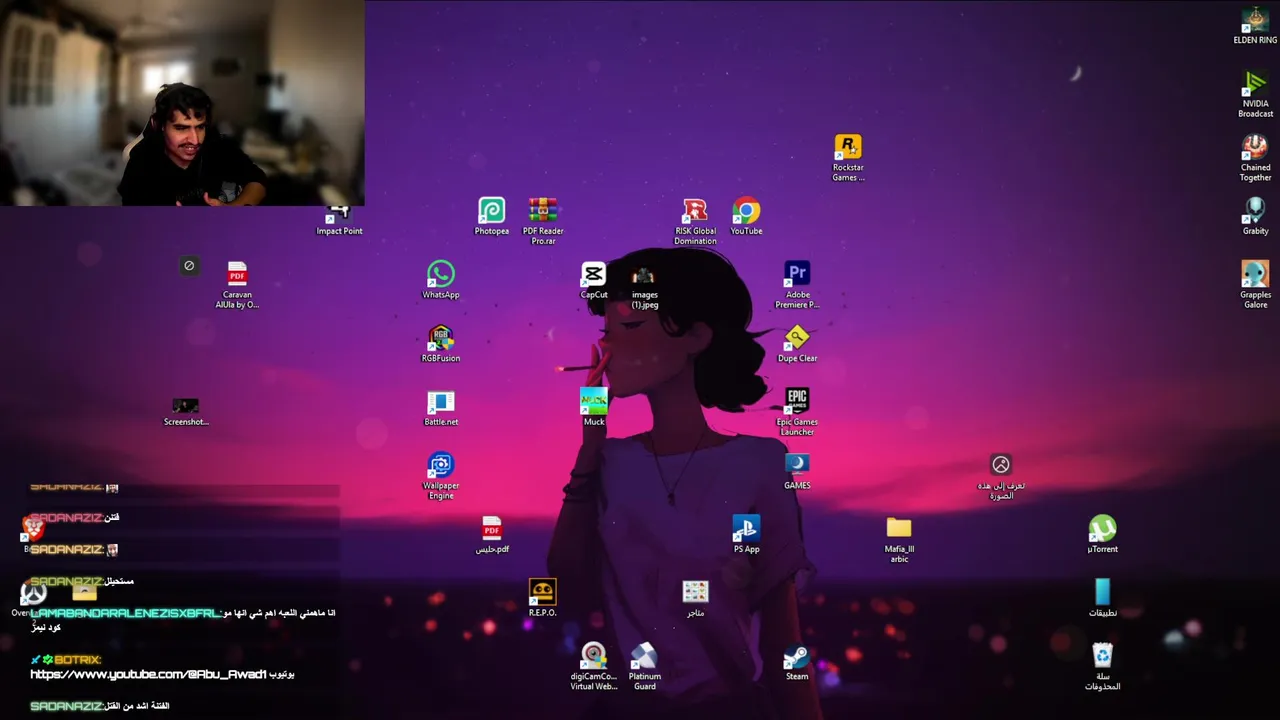Open Epic Games Launcher
Screen dimensions: 1280x720
(x=797, y=412)
